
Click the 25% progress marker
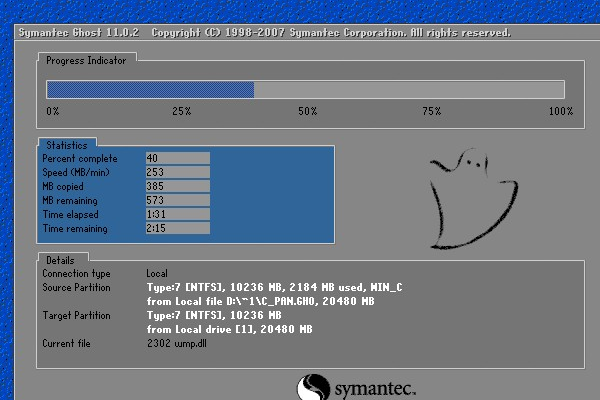coord(181,111)
